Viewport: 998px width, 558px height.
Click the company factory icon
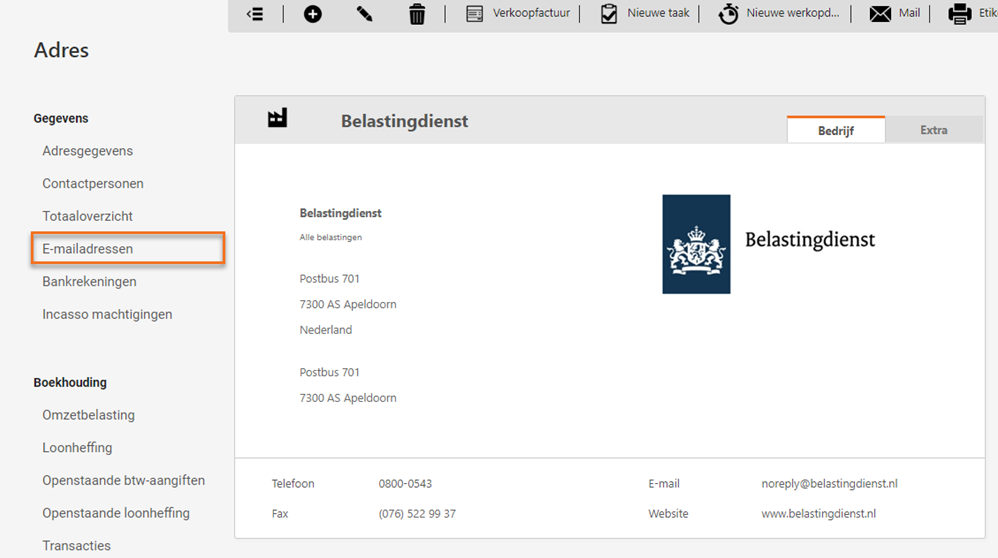[x=277, y=118]
